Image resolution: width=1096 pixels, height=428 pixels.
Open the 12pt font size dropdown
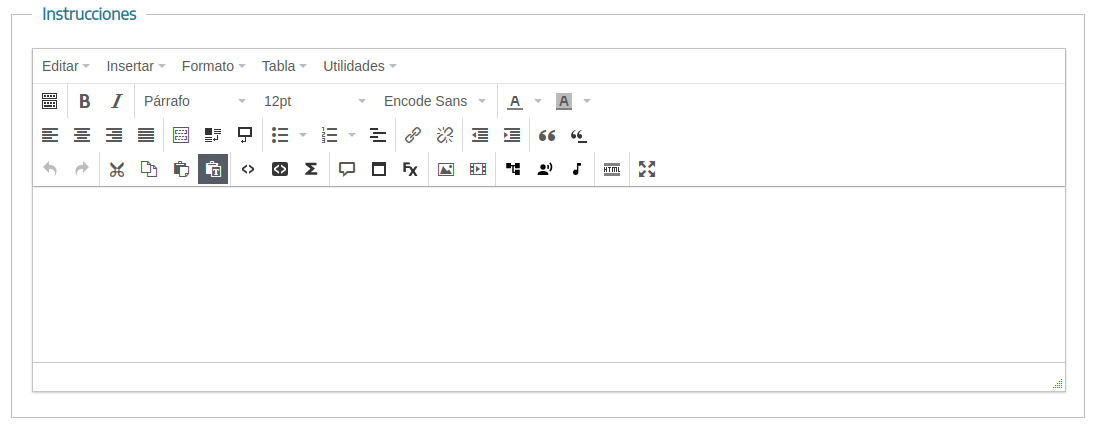(314, 101)
